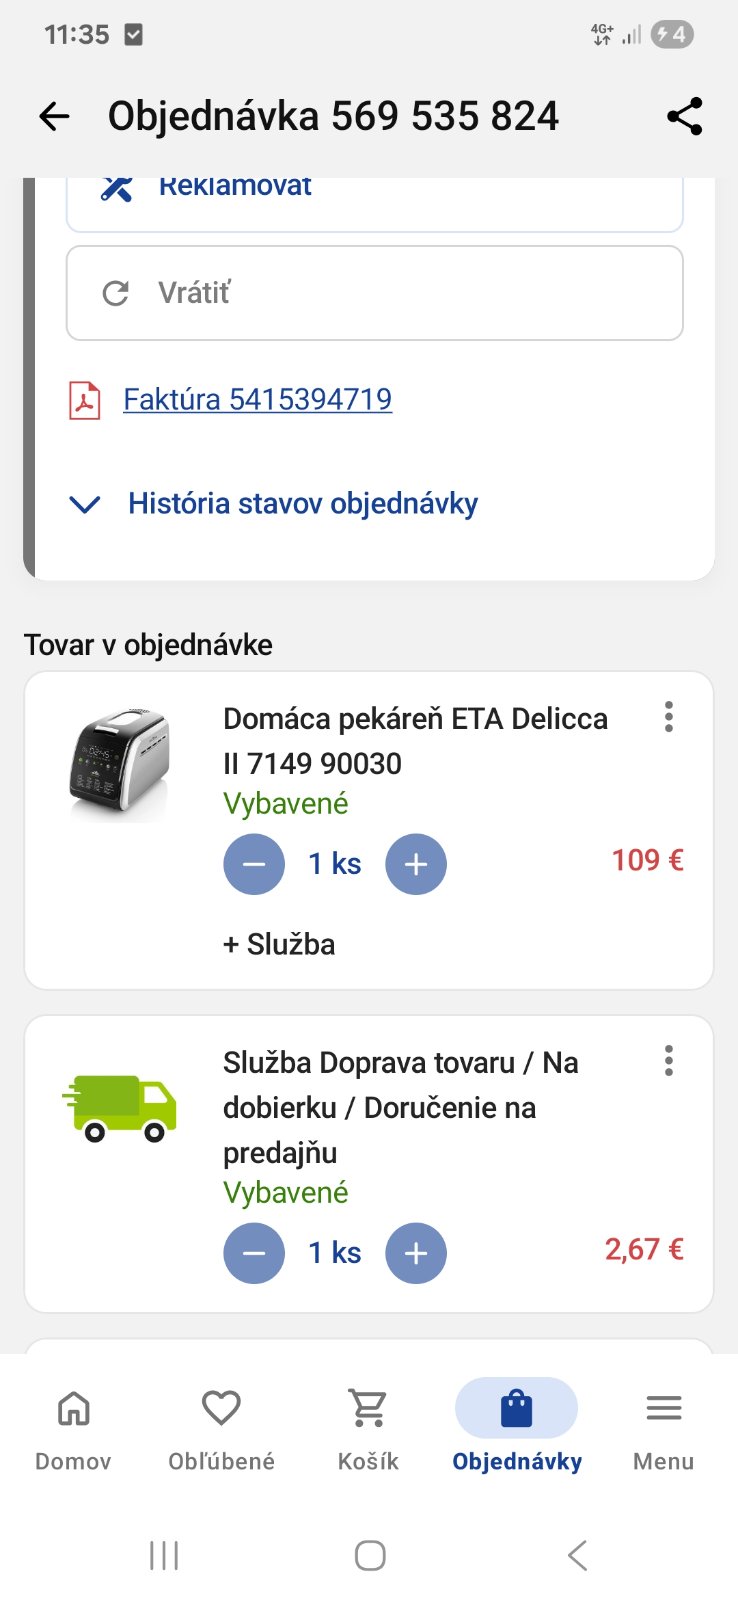This screenshot has width=738, height=1600.
Task: Share order 569 535 824
Action: coord(684,117)
